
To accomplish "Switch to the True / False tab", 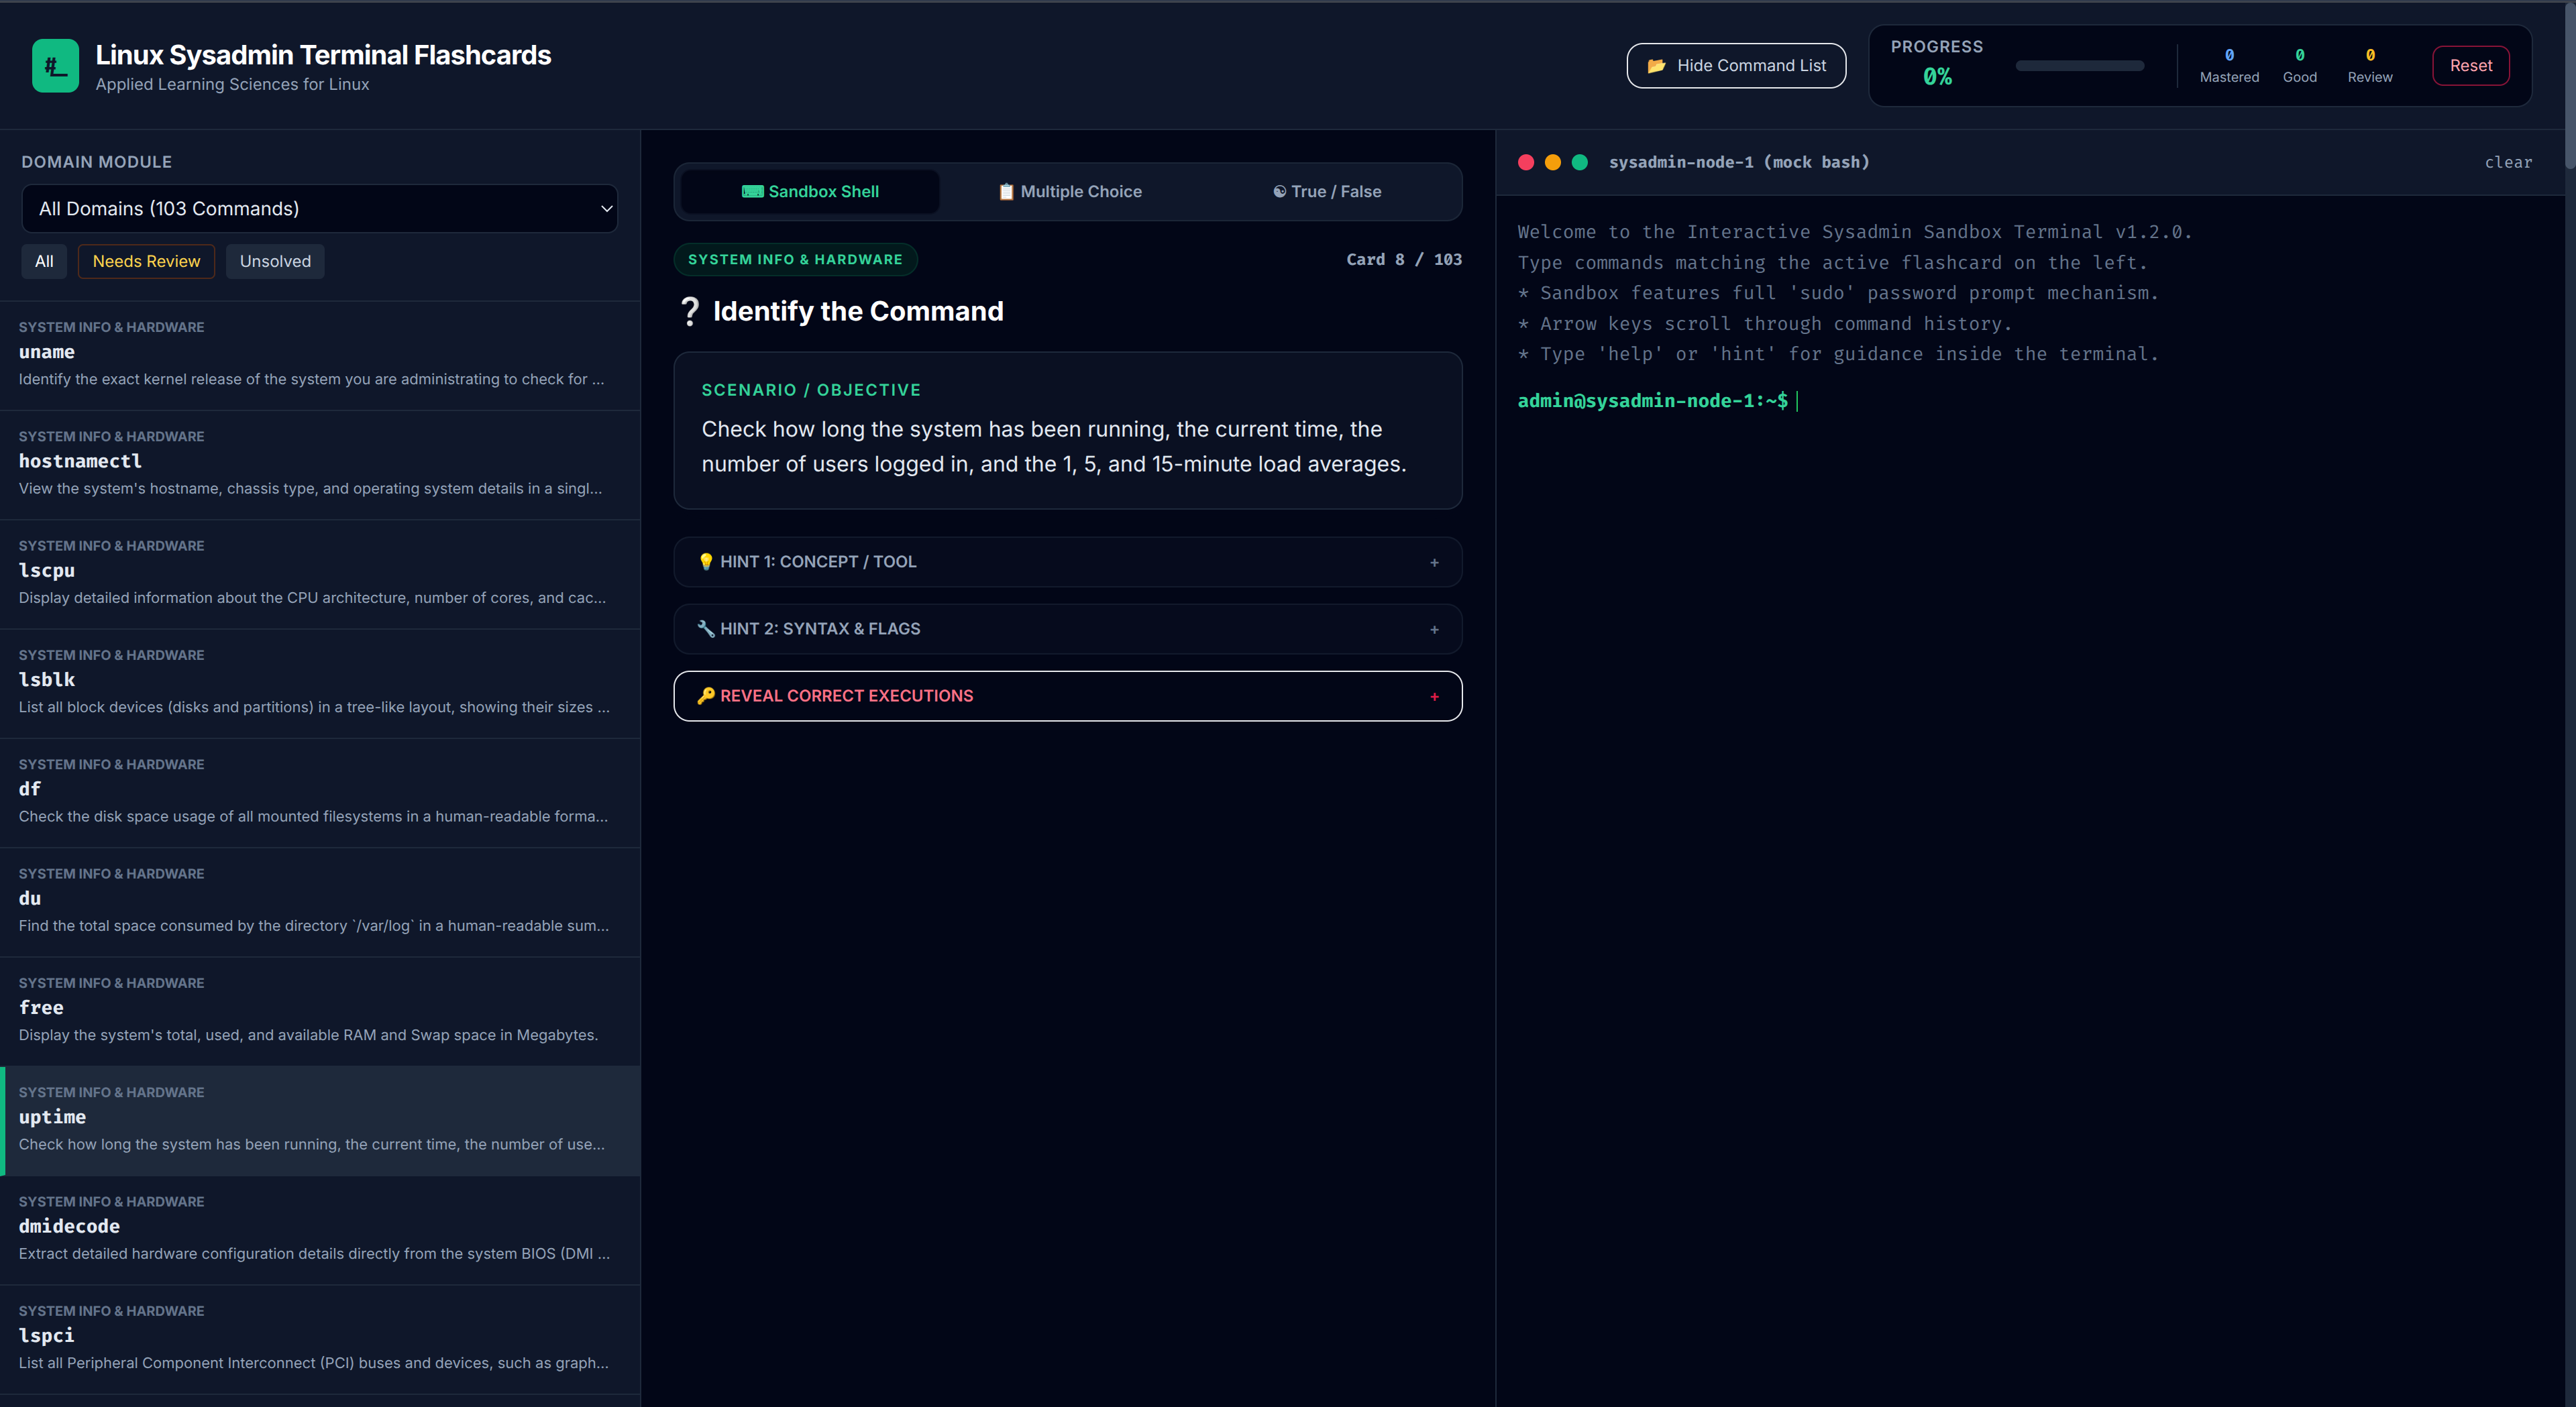I will pyautogui.click(x=1327, y=192).
